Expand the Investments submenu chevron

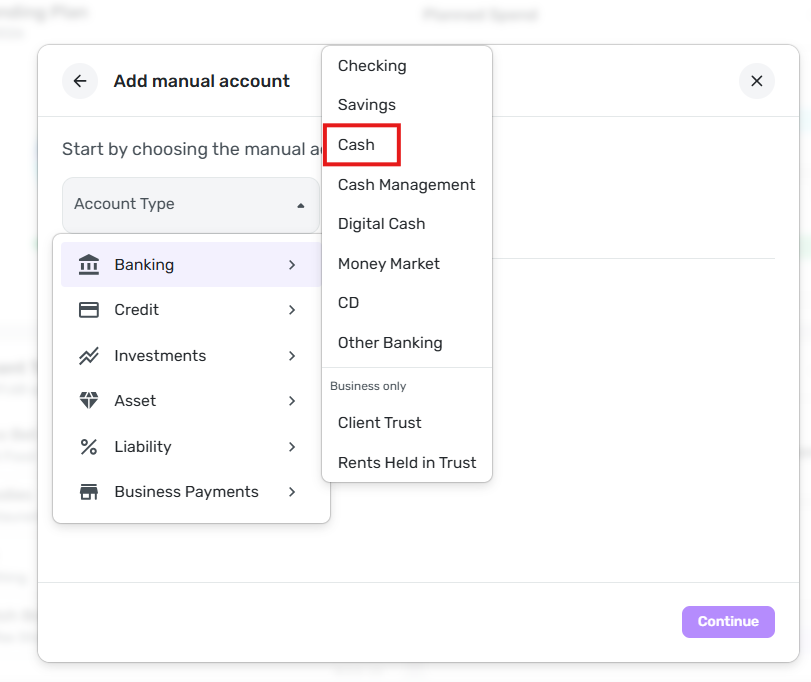292,356
